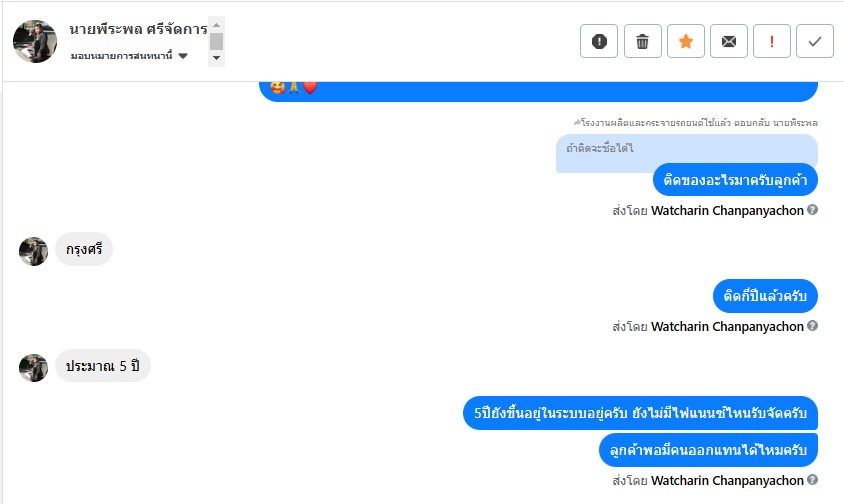Delete conversation with trash icon

pyautogui.click(x=642, y=41)
